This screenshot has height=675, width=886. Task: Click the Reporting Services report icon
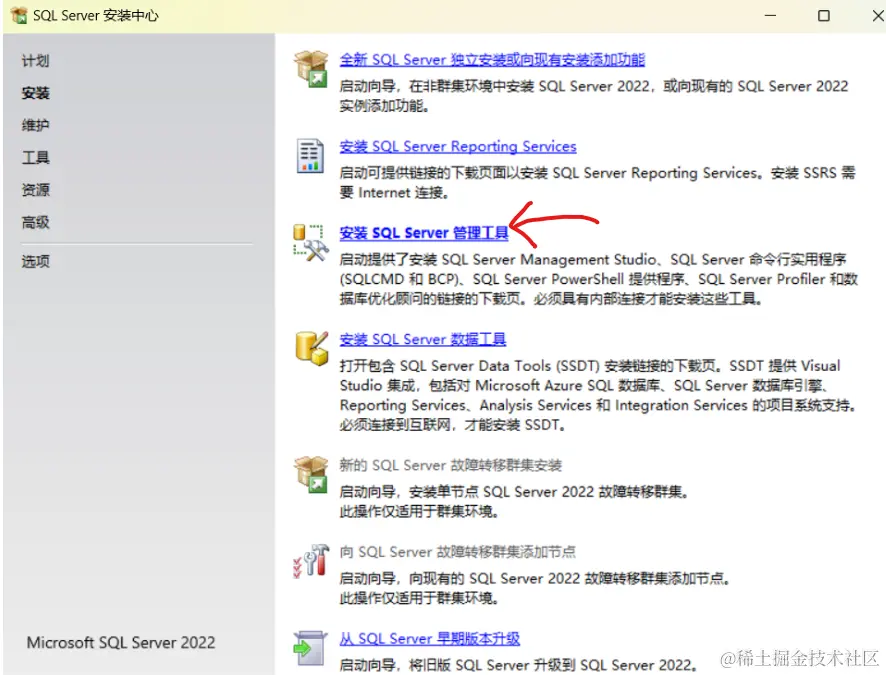(310, 155)
